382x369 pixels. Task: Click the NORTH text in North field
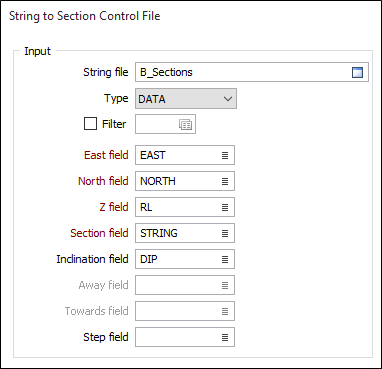(x=158, y=181)
